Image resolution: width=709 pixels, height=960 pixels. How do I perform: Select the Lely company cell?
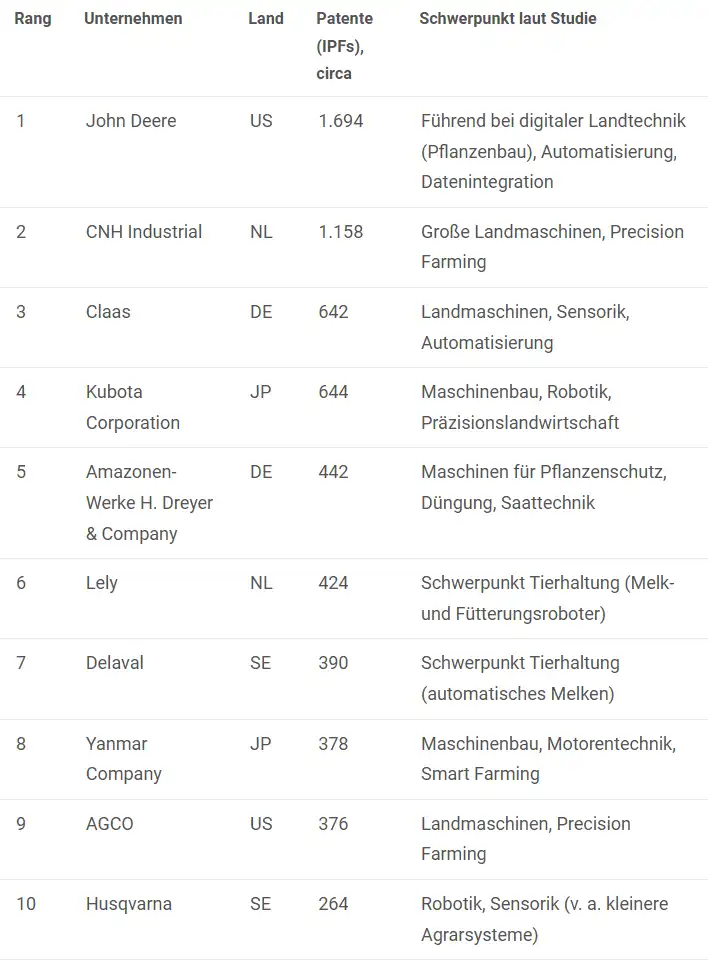point(102,583)
